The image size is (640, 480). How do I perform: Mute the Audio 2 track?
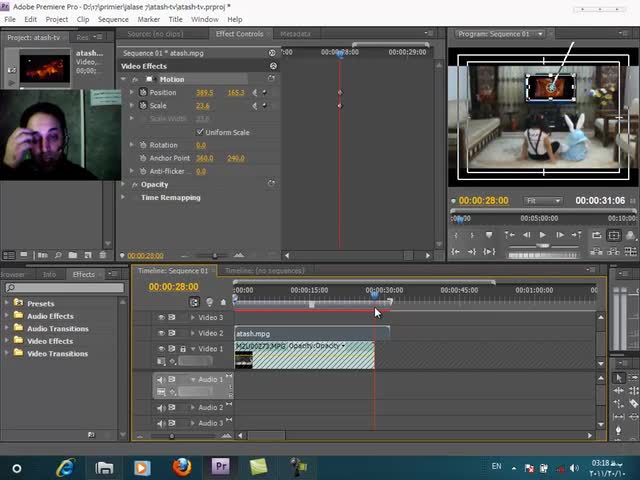click(x=161, y=408)
